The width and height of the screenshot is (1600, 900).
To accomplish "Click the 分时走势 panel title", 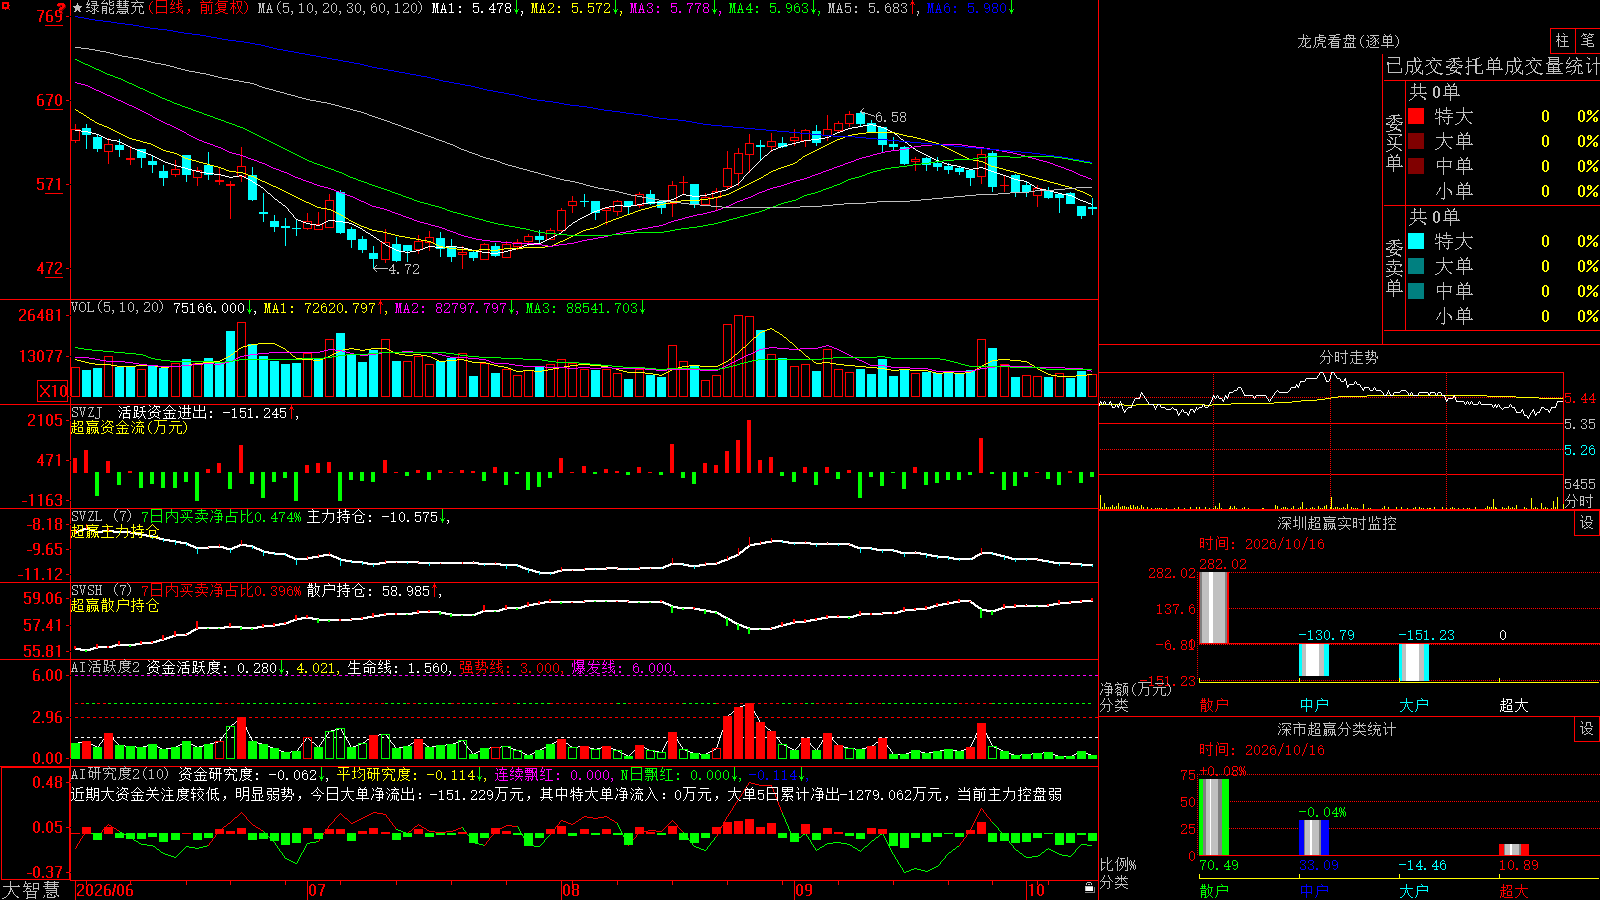I will (x=1348, y=357).
